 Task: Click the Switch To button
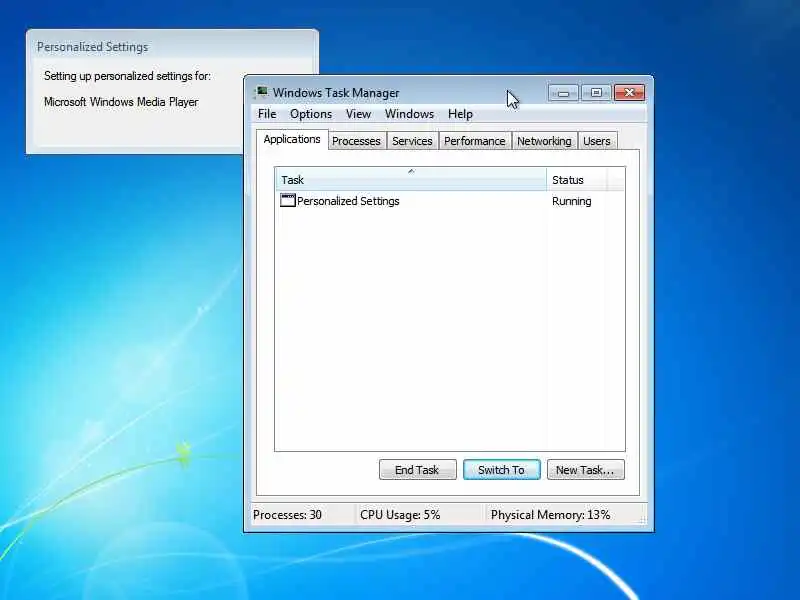coord(502,470)
